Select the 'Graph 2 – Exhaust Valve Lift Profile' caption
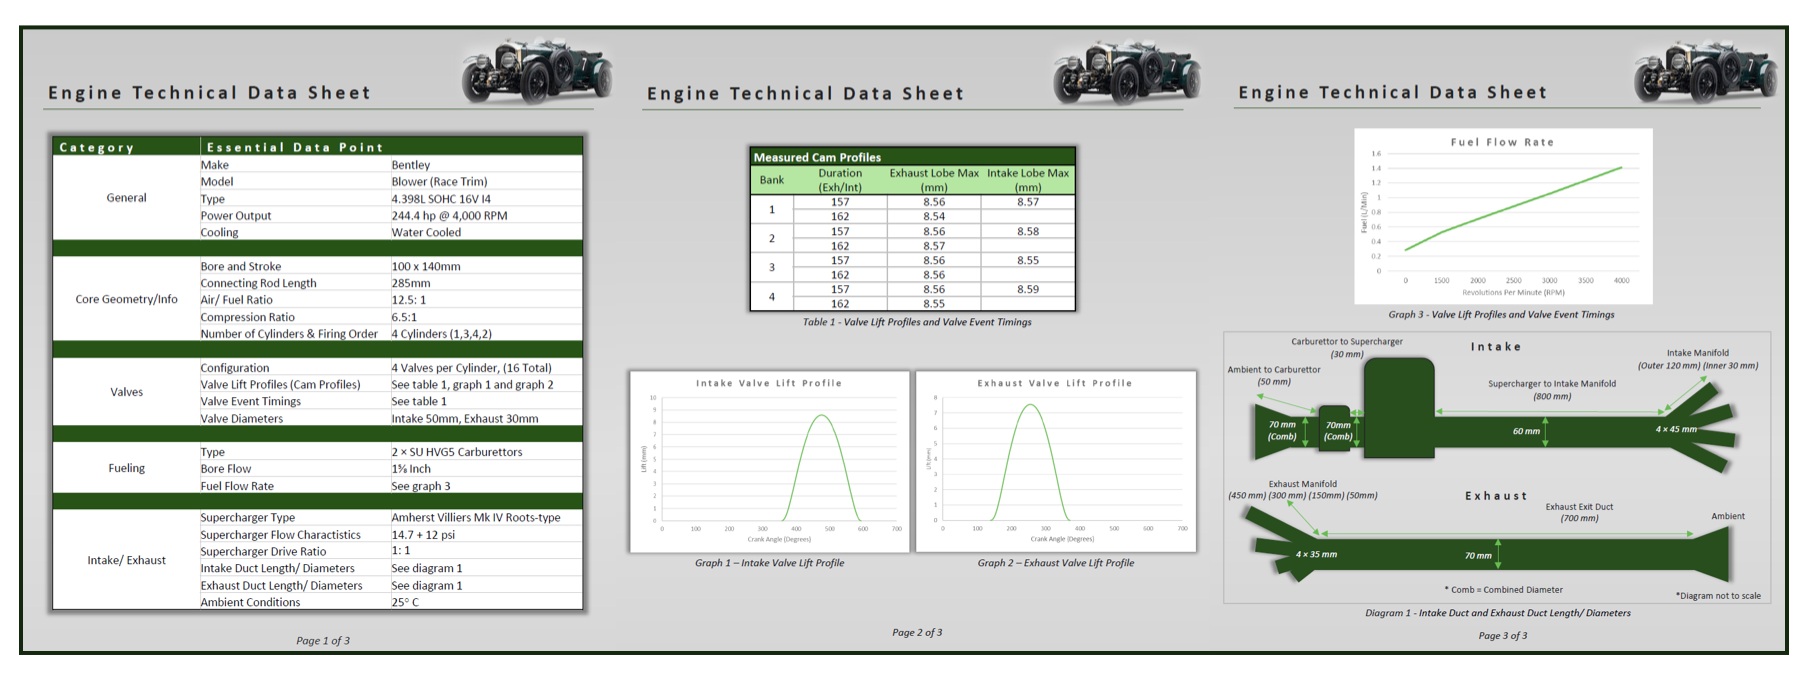 [x=1056, y=564]
